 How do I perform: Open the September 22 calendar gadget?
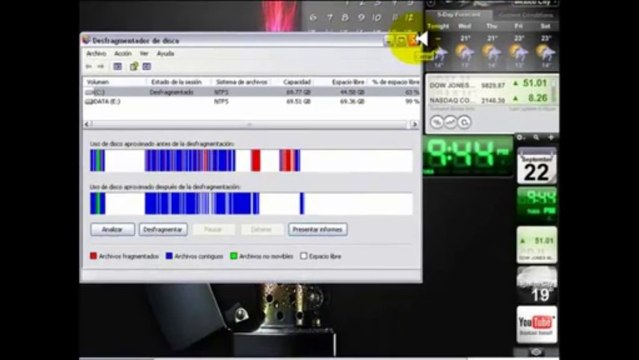click(537, 166)
